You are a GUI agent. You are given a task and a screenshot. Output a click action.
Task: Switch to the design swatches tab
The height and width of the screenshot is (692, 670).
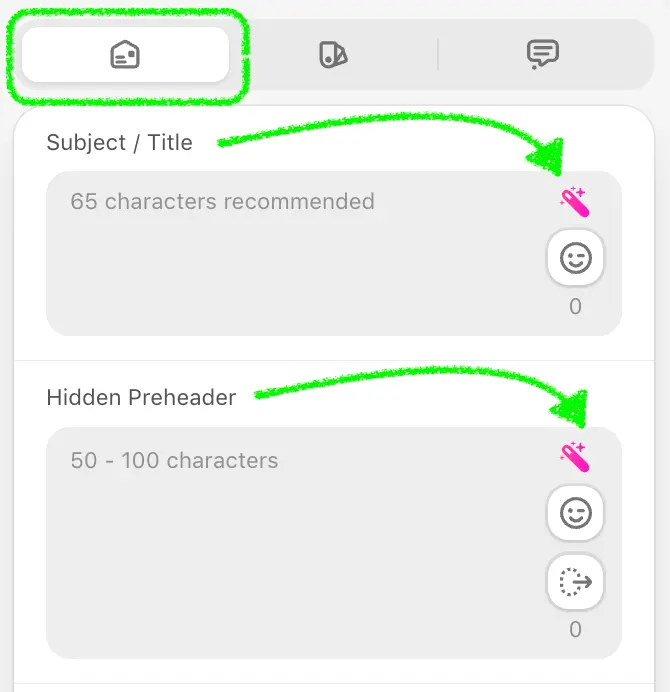pos(333,55)
